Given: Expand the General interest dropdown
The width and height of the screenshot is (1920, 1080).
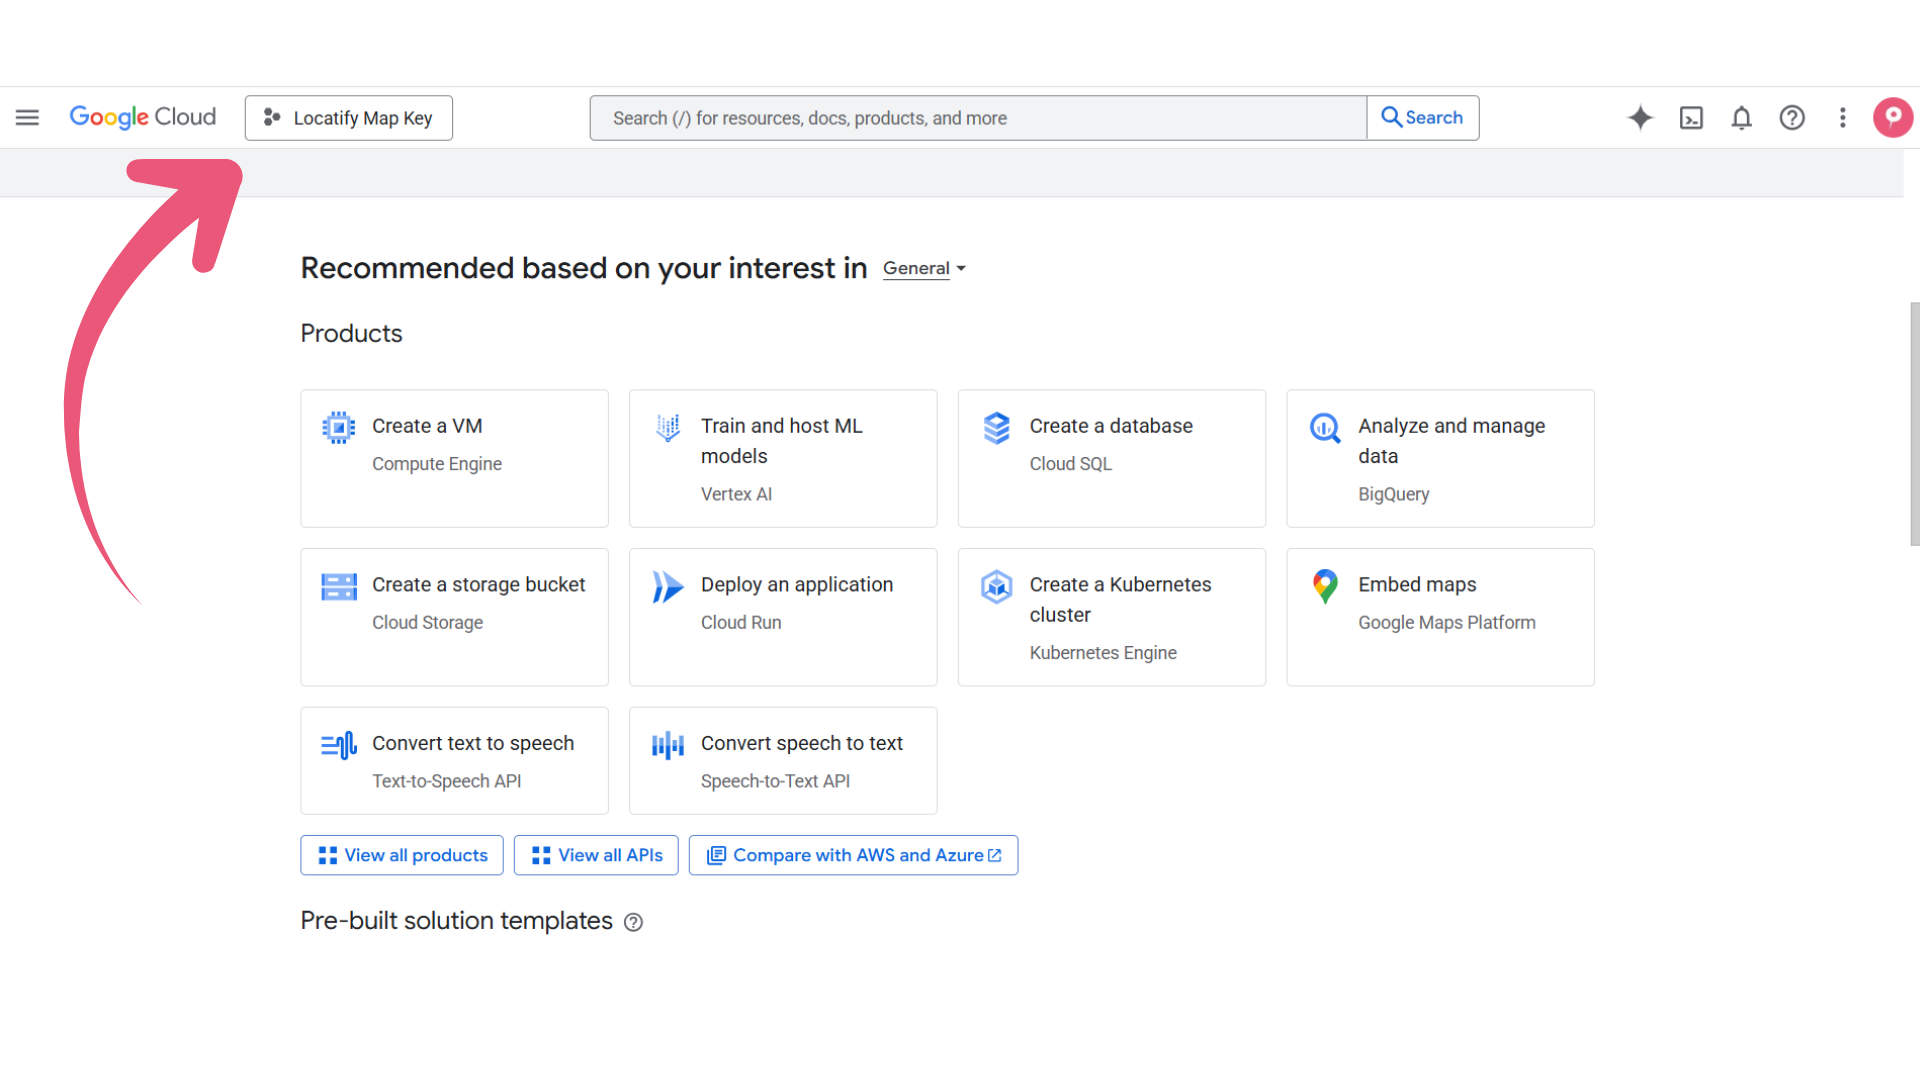Looking at the screenshot, I should 925,268.
